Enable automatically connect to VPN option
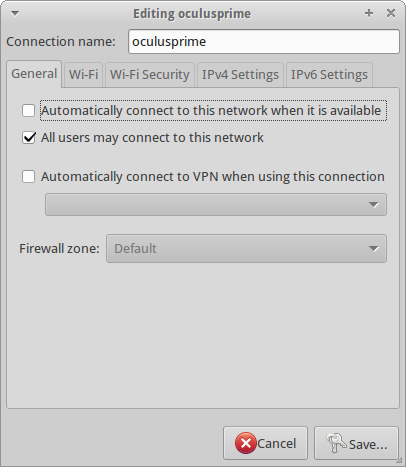 (x=28, y=176)
